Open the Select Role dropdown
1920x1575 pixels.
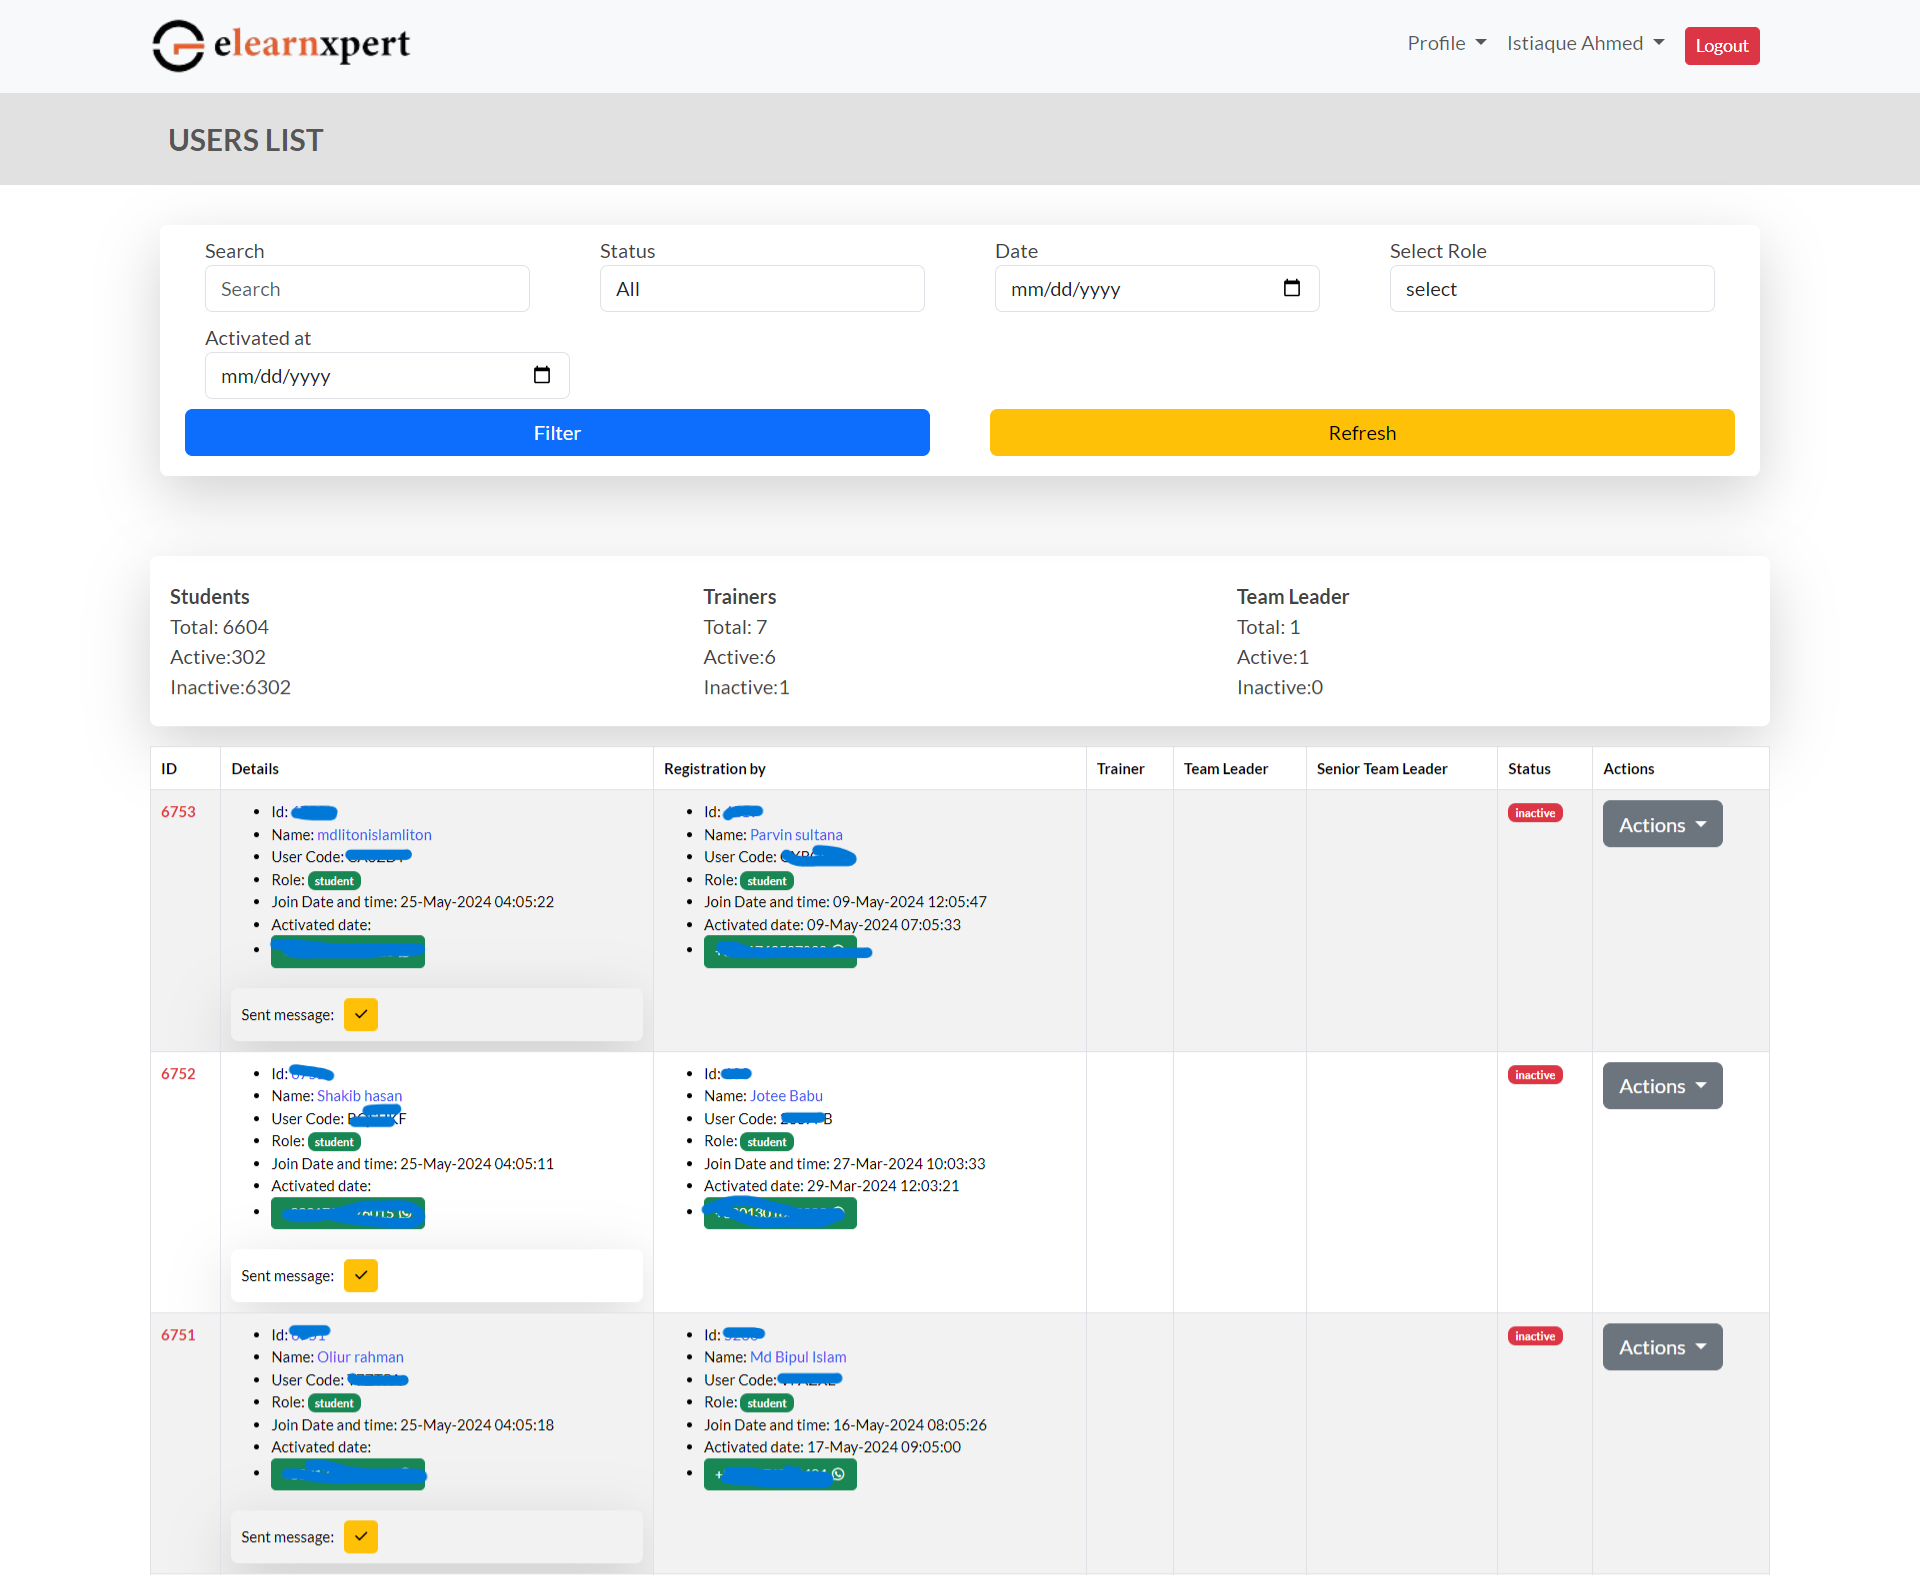(1551, 289)
